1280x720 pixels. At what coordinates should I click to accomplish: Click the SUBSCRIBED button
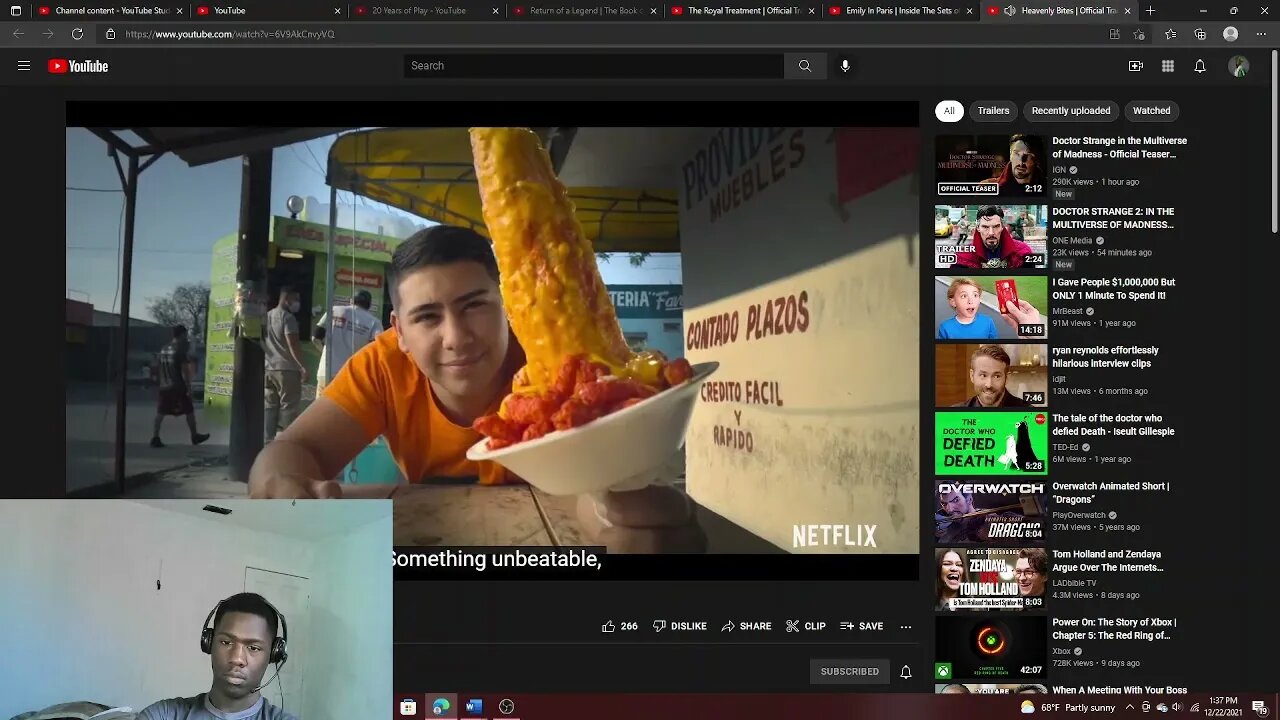pyautogui.click(x=850, y=671)
